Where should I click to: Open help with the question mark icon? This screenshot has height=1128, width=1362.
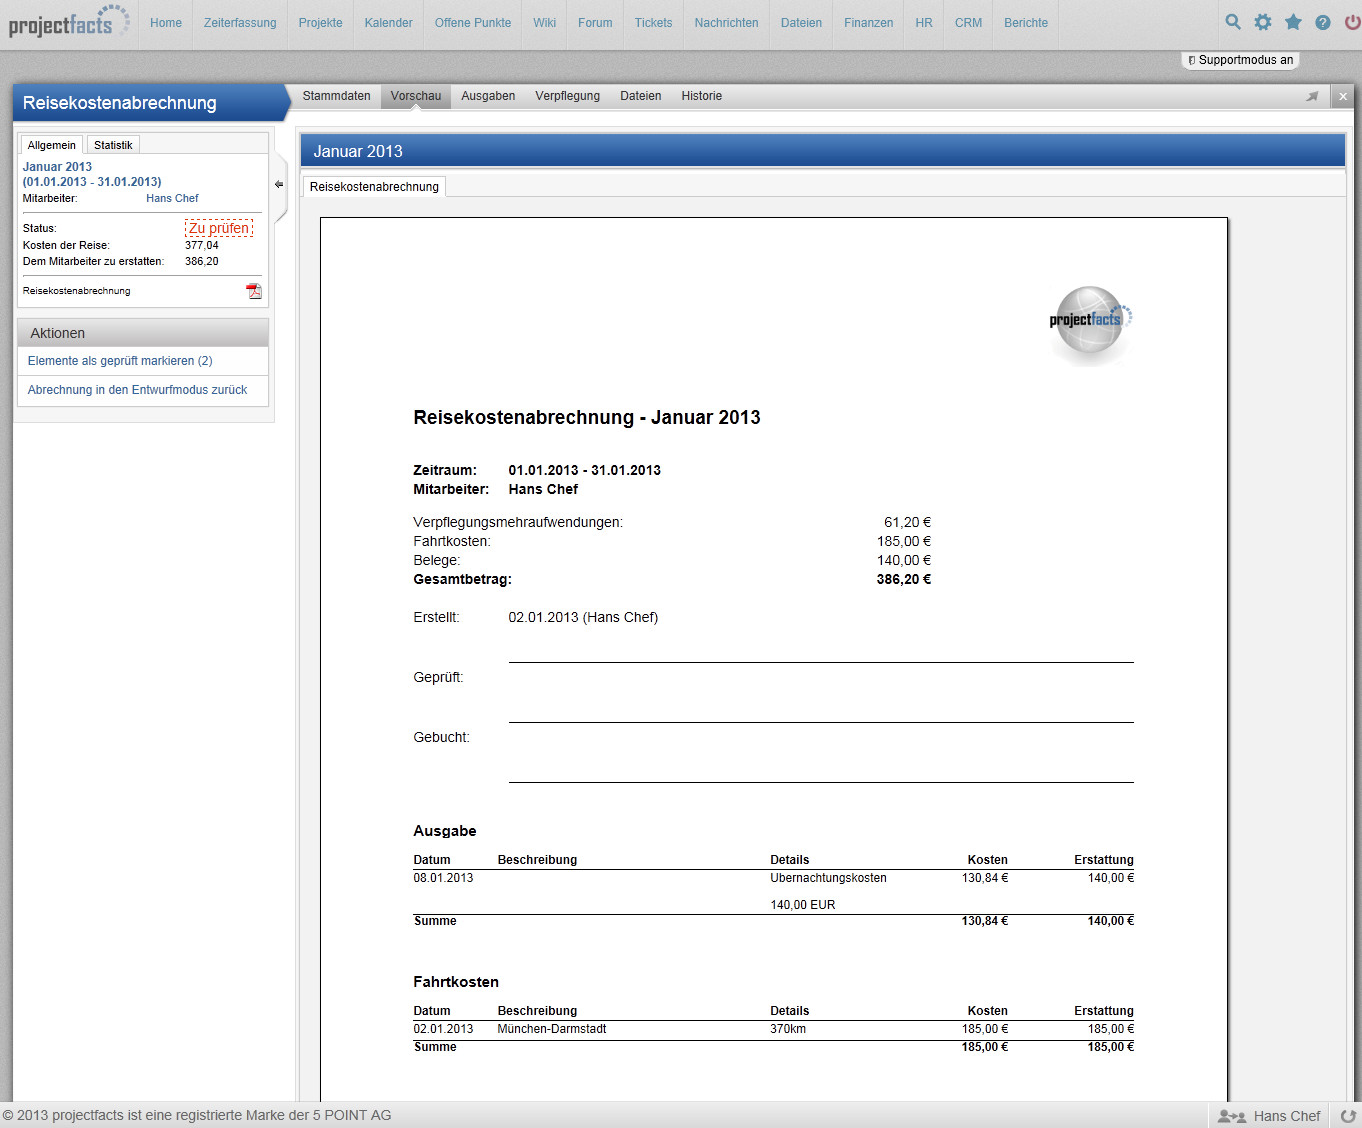1323,22
